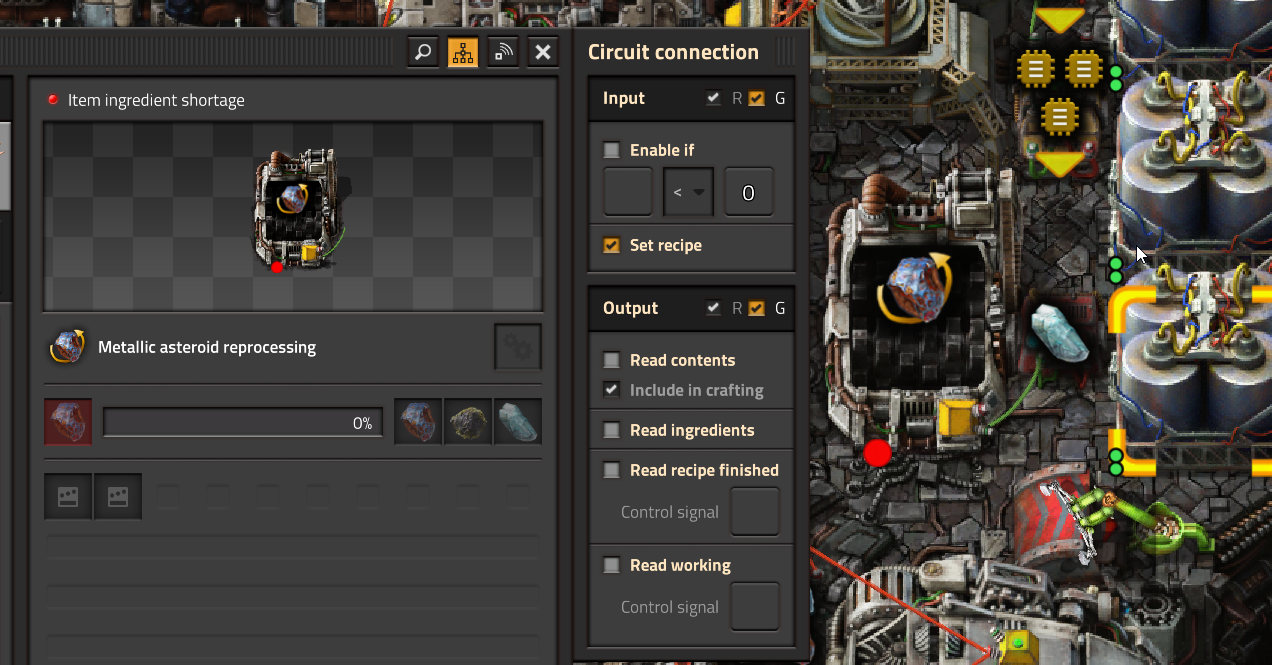Image resolution: width=1272 pixels, height=665 pixels.
Task: Click the constant value 0 field
Action: point(748,192)
